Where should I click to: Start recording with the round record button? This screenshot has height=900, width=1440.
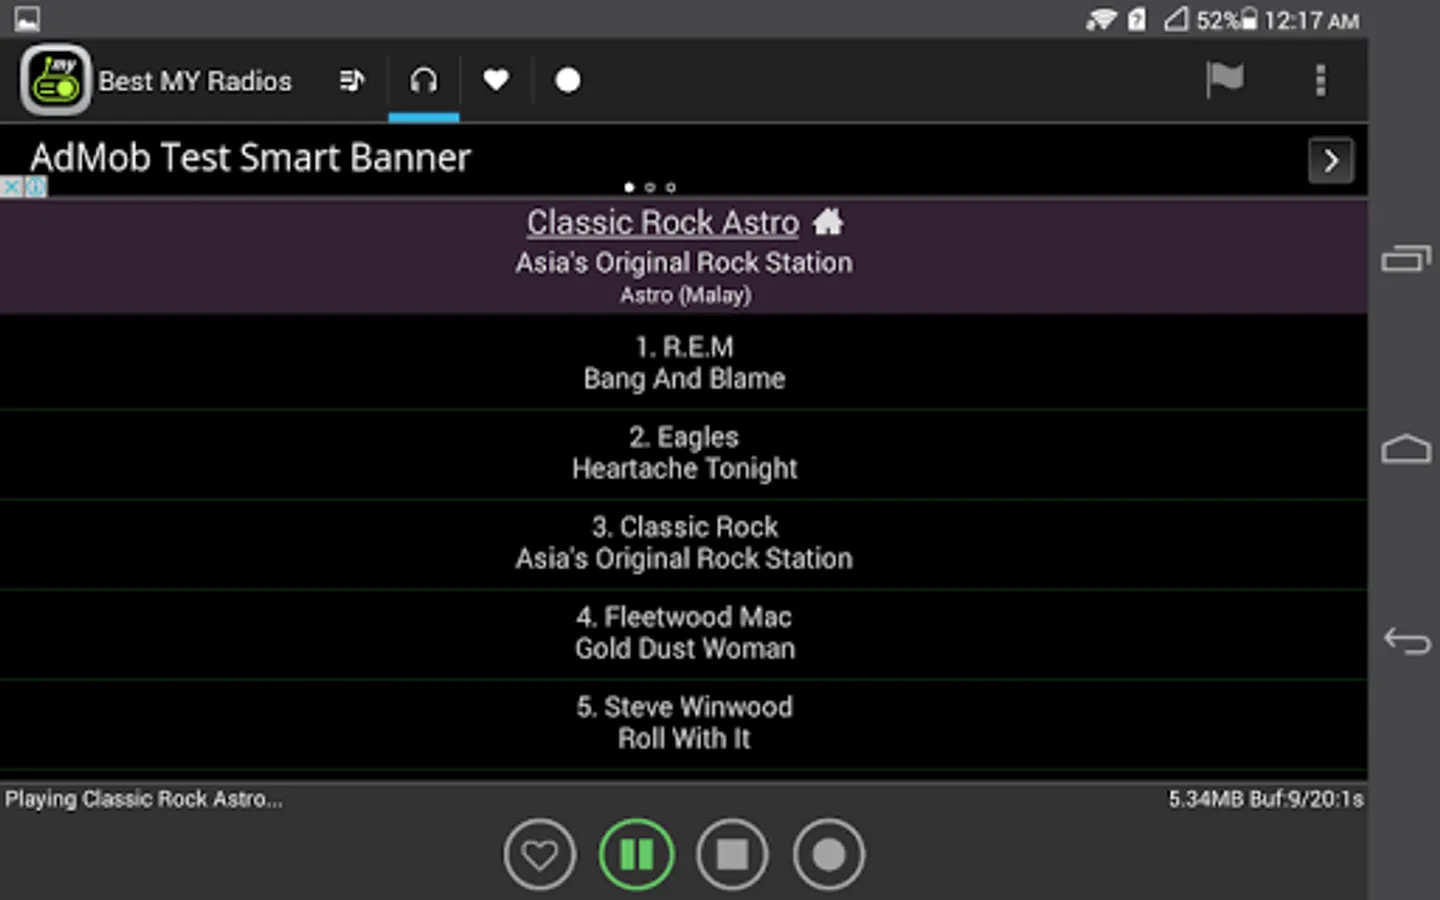(828, 855)
